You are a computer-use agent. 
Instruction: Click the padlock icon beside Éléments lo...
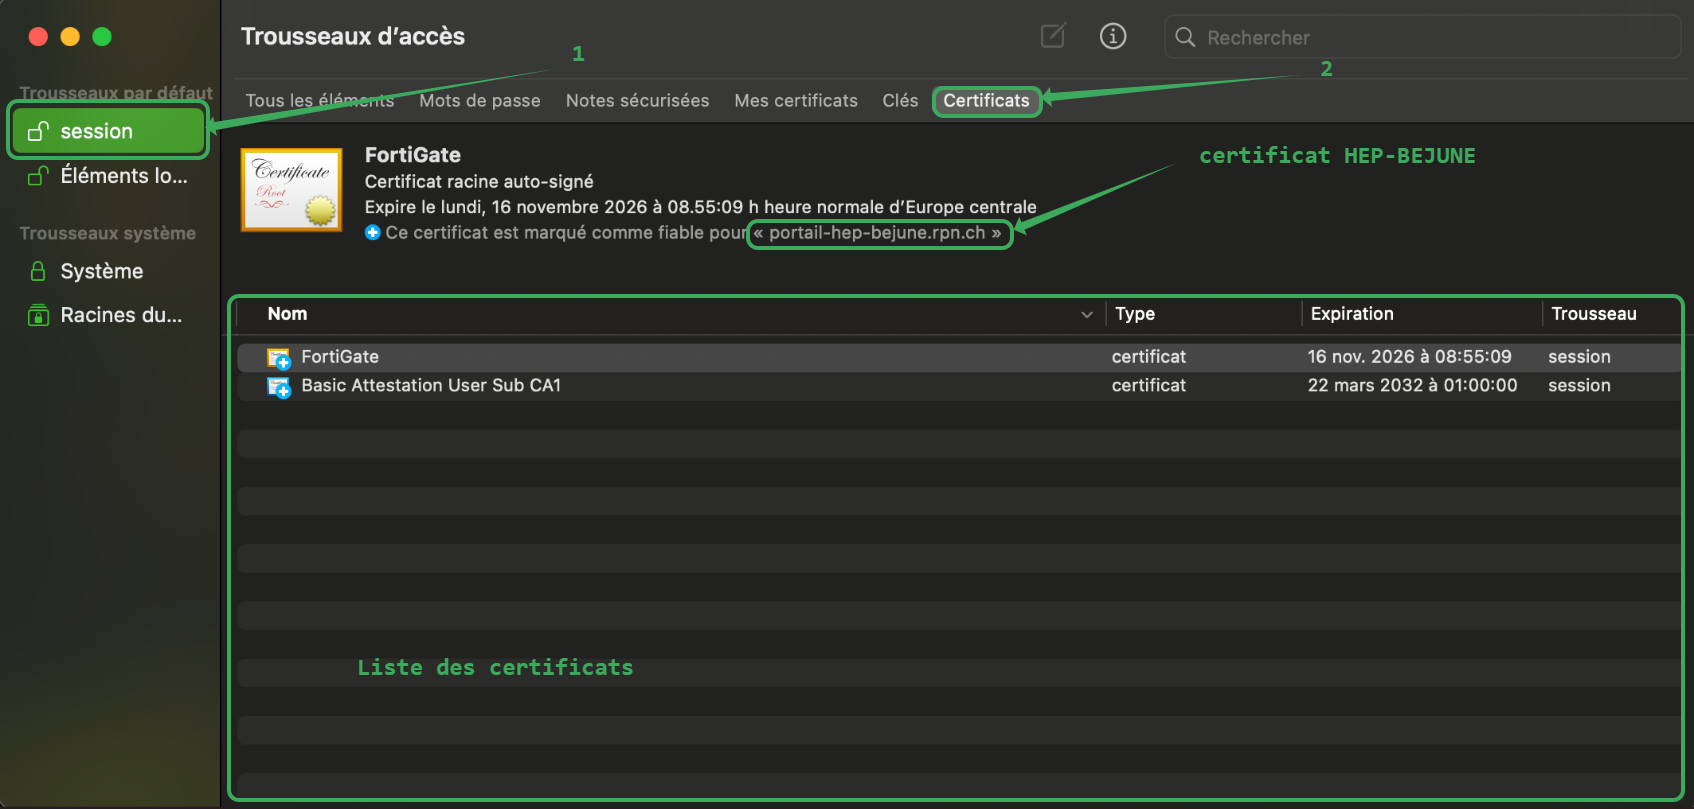click(x=38, y=176)
